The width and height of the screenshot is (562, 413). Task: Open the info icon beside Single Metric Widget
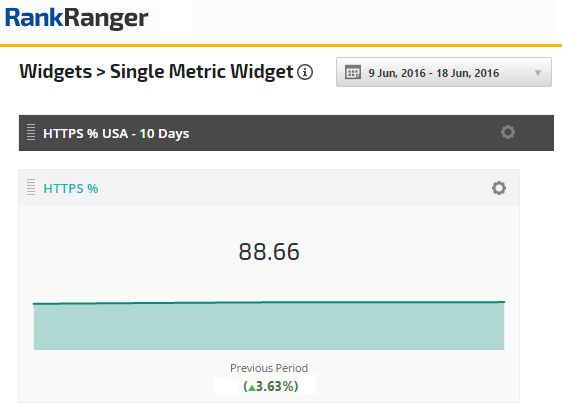305,72
